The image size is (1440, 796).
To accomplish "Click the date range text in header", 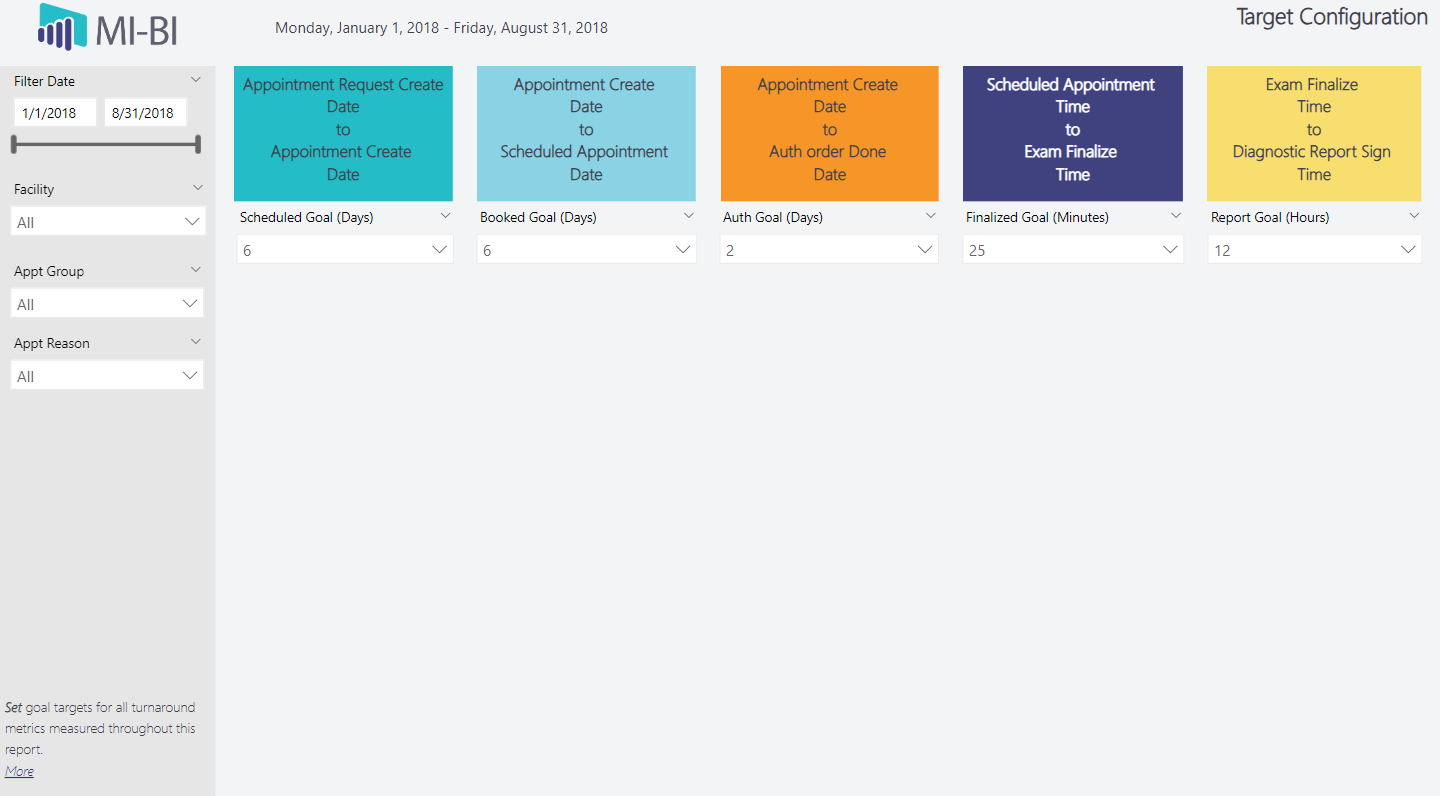I will tap(441, 28).
